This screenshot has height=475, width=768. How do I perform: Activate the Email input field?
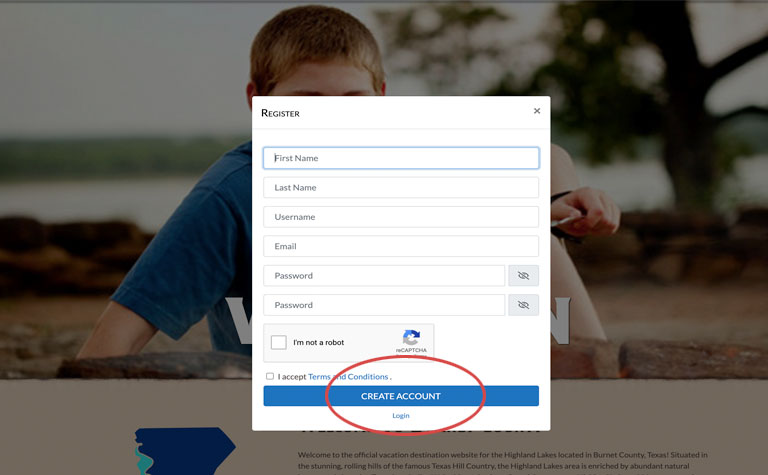(x=401, y=246)
